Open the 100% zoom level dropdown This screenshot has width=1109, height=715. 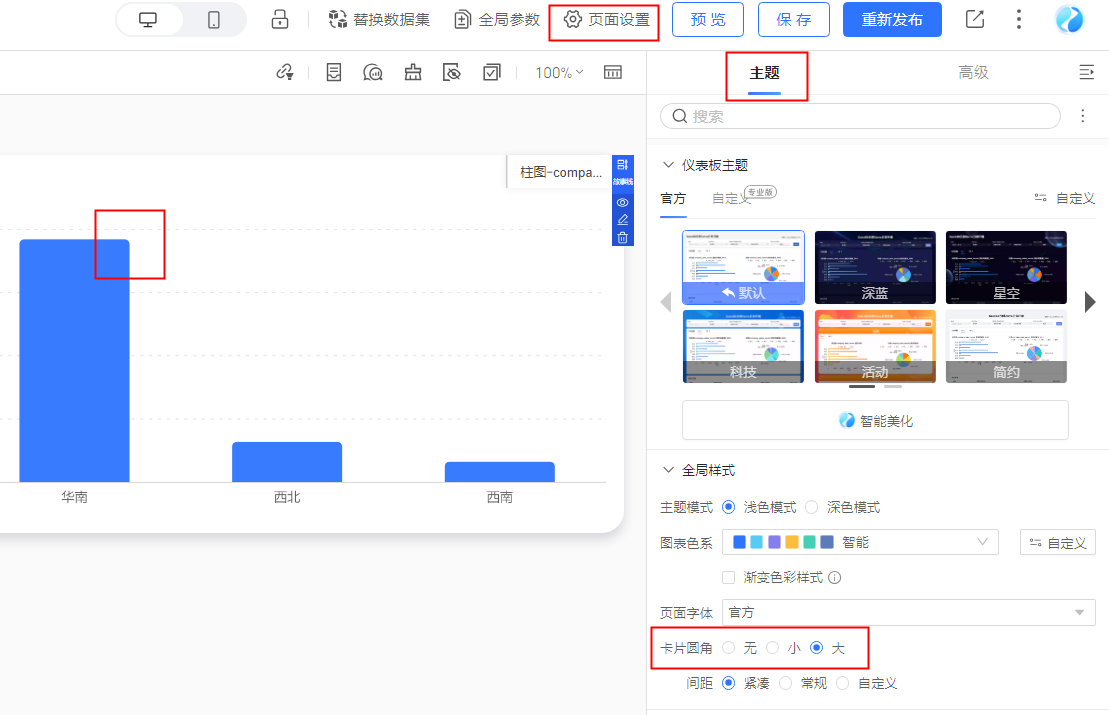(559, 72)
